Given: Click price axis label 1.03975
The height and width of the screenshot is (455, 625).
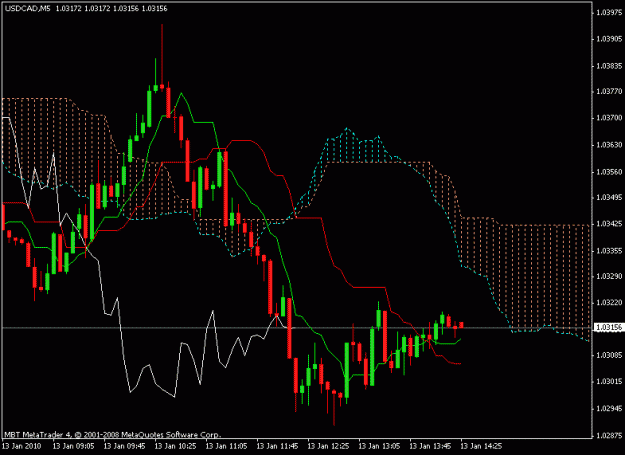Looking at the screenshot, I should 609,13.
